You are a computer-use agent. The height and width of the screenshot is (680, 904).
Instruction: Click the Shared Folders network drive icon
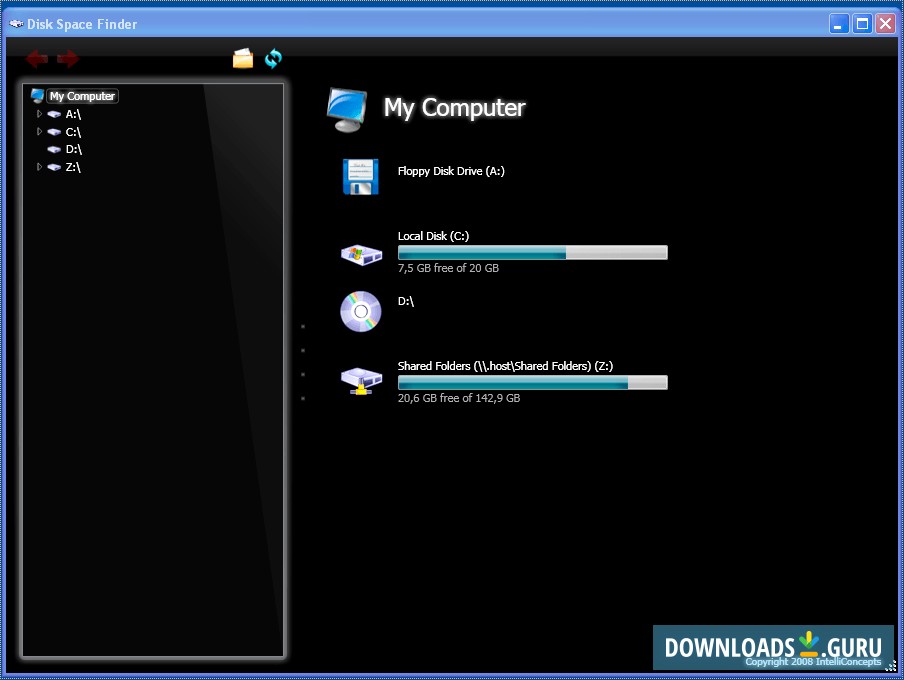pos(361,381)
